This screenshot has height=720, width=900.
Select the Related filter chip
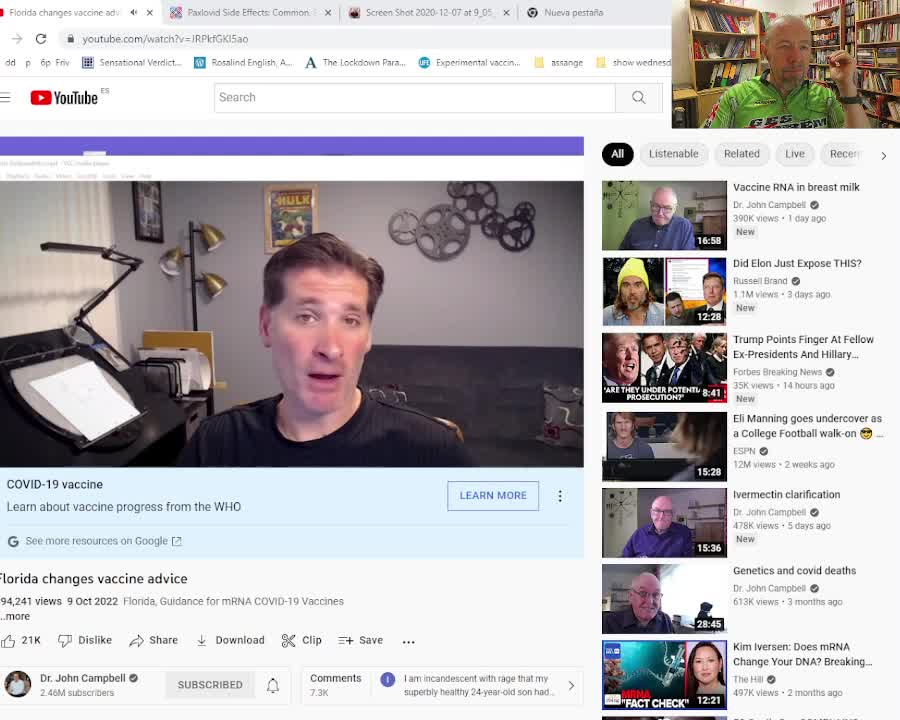click(x=742, y=154)
